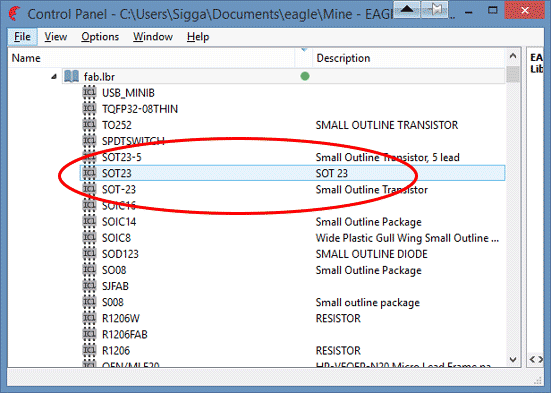
Task: Close the Control Panel window
Action: pos(525,11)
